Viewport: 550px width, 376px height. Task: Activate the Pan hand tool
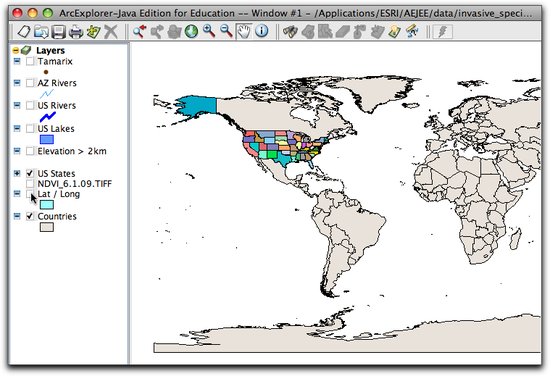pos(244,31)
